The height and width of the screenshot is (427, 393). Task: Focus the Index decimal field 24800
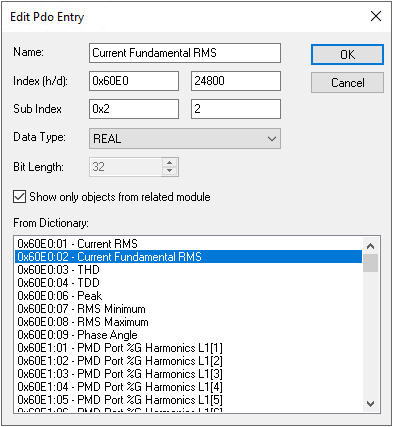(236, 81)
